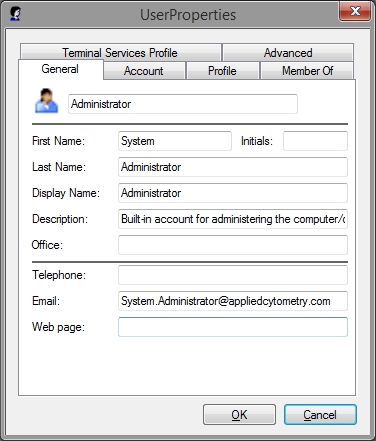The width and height of the screenshot is (376, 441).
Task: Open the Profile tab
Action: [x=223, y=71]
